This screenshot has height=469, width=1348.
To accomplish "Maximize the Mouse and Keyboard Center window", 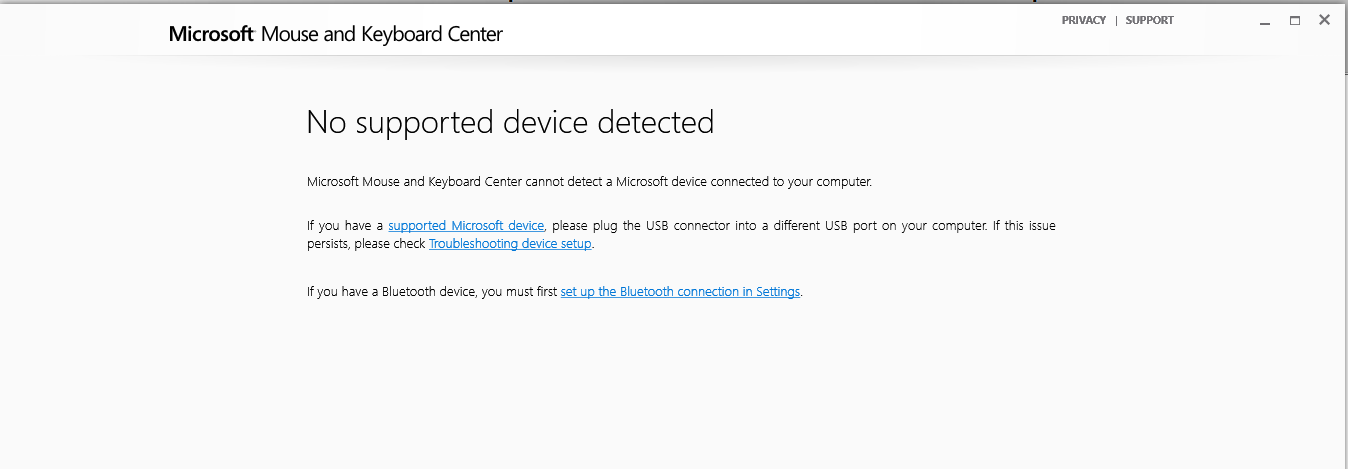I will point(1295,20).
